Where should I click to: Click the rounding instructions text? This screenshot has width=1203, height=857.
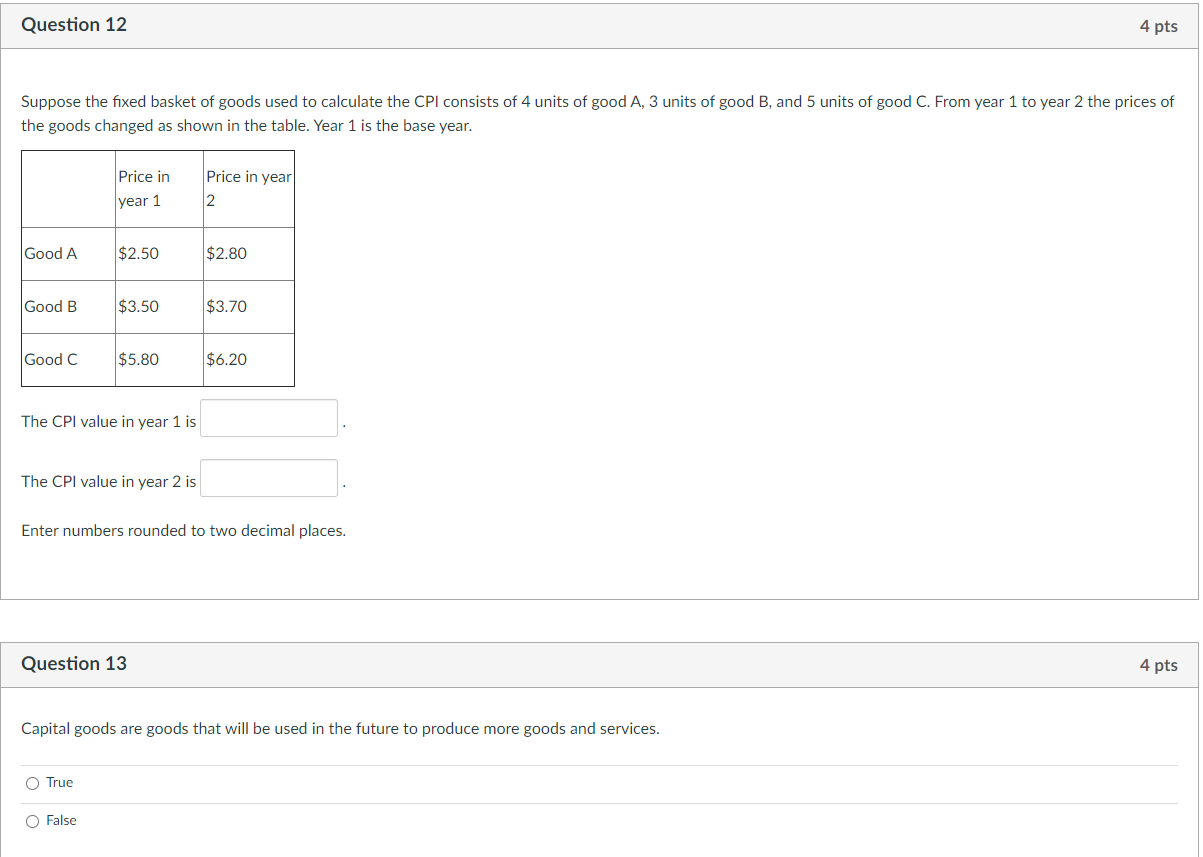pos(183,530)
